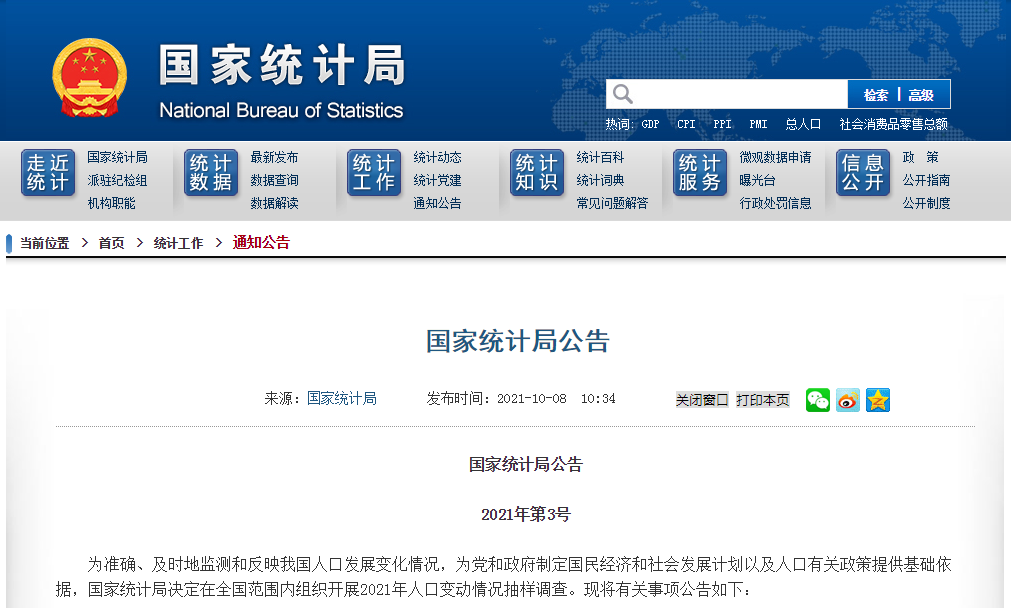
Task: Click the National Bureau of Statistics emblem logo
Action: click(90, 78)
